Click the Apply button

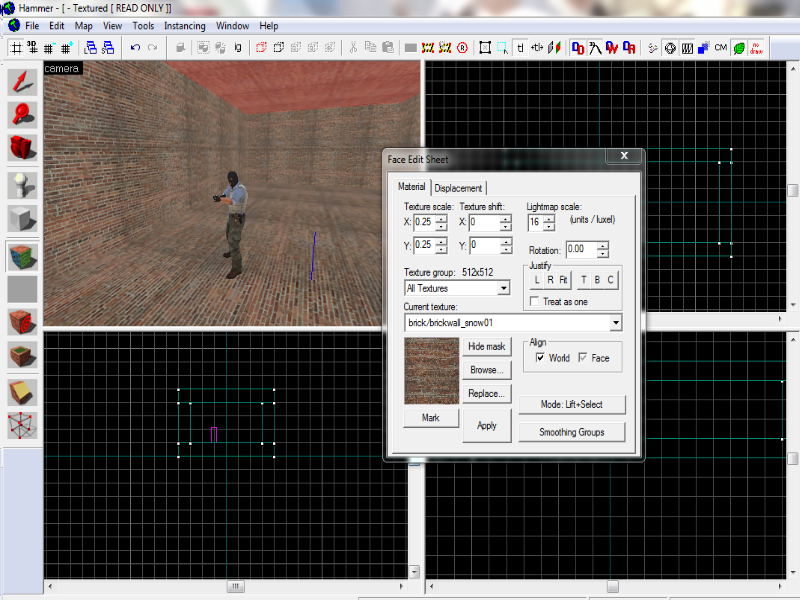point(487,426)
